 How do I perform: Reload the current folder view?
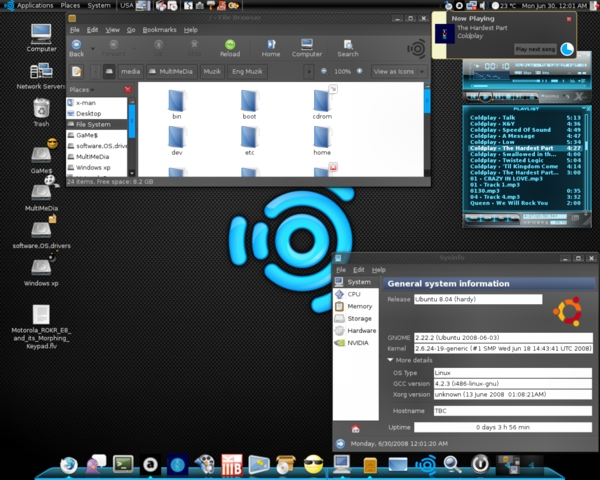[230, 48]
